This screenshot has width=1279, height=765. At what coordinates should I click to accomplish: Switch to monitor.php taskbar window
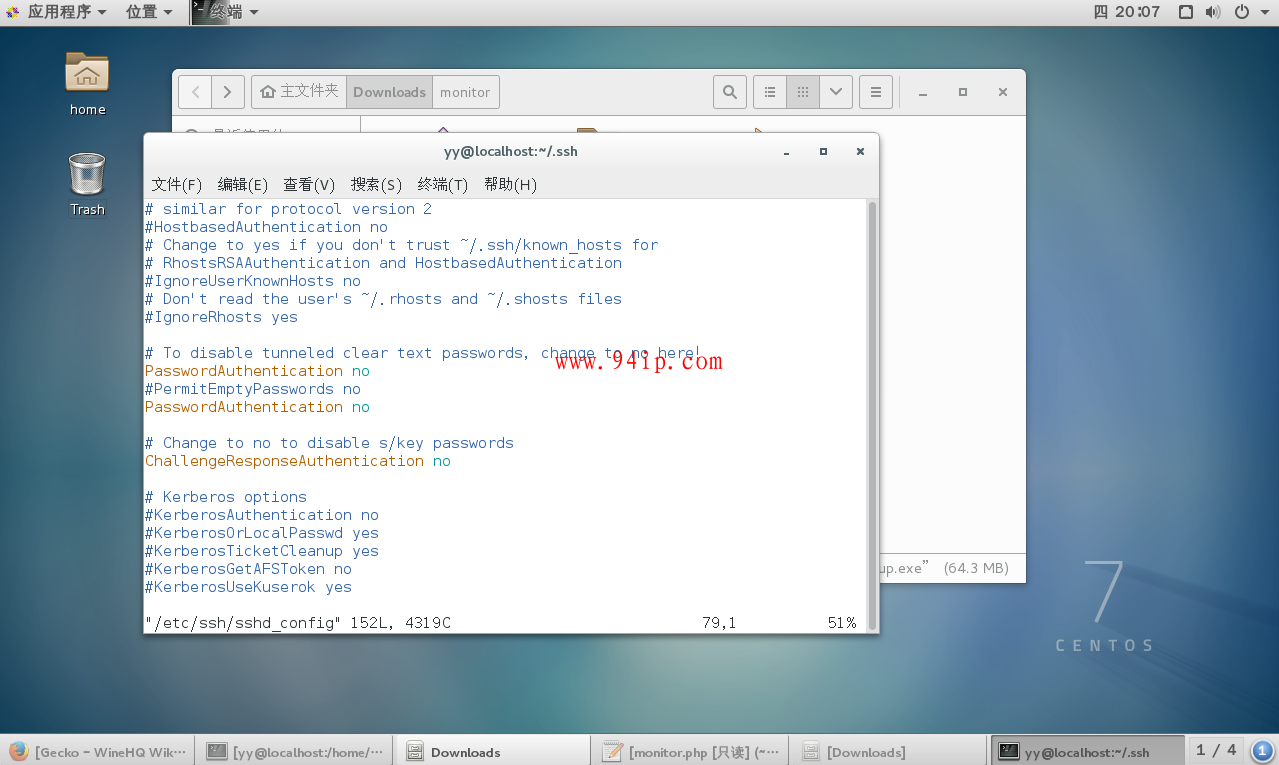pyautogui.click(x=690, y=751)
